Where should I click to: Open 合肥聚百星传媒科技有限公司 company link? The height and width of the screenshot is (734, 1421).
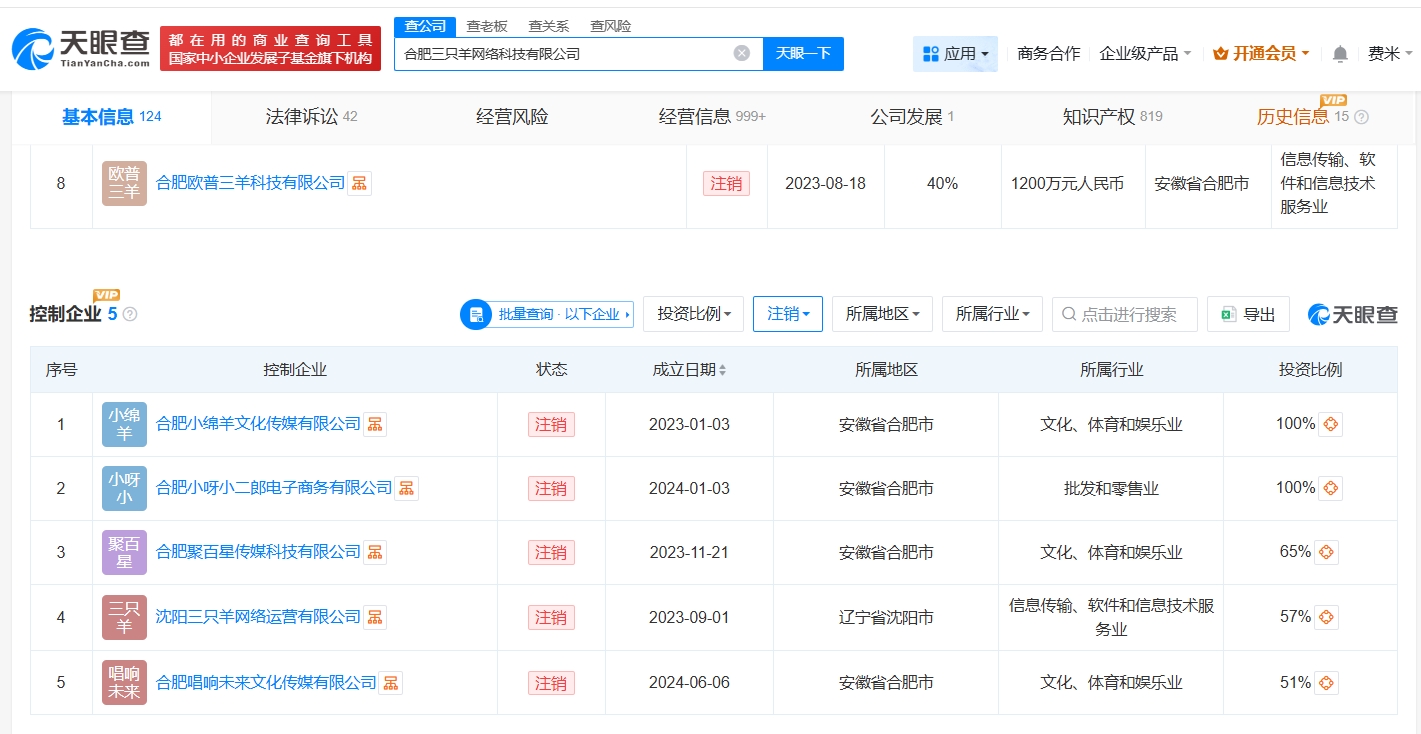(258, 552)
